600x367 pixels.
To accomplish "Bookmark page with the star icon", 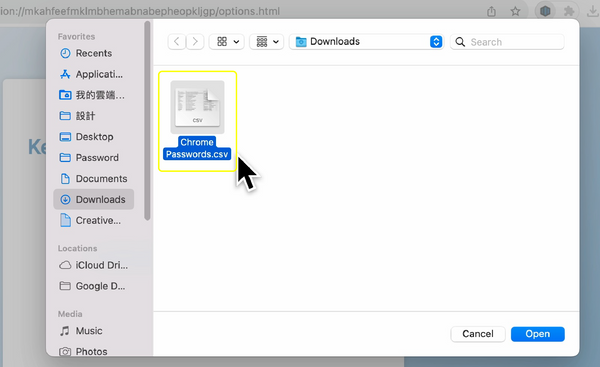I will (515, 11).
